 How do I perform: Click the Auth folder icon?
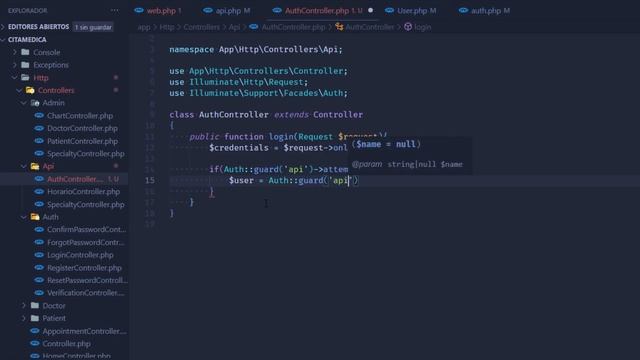pyautogui.click(x=35, y=217)
